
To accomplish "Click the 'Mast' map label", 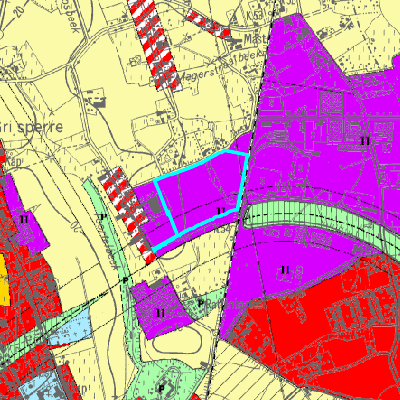I will (x=255, y=39).
